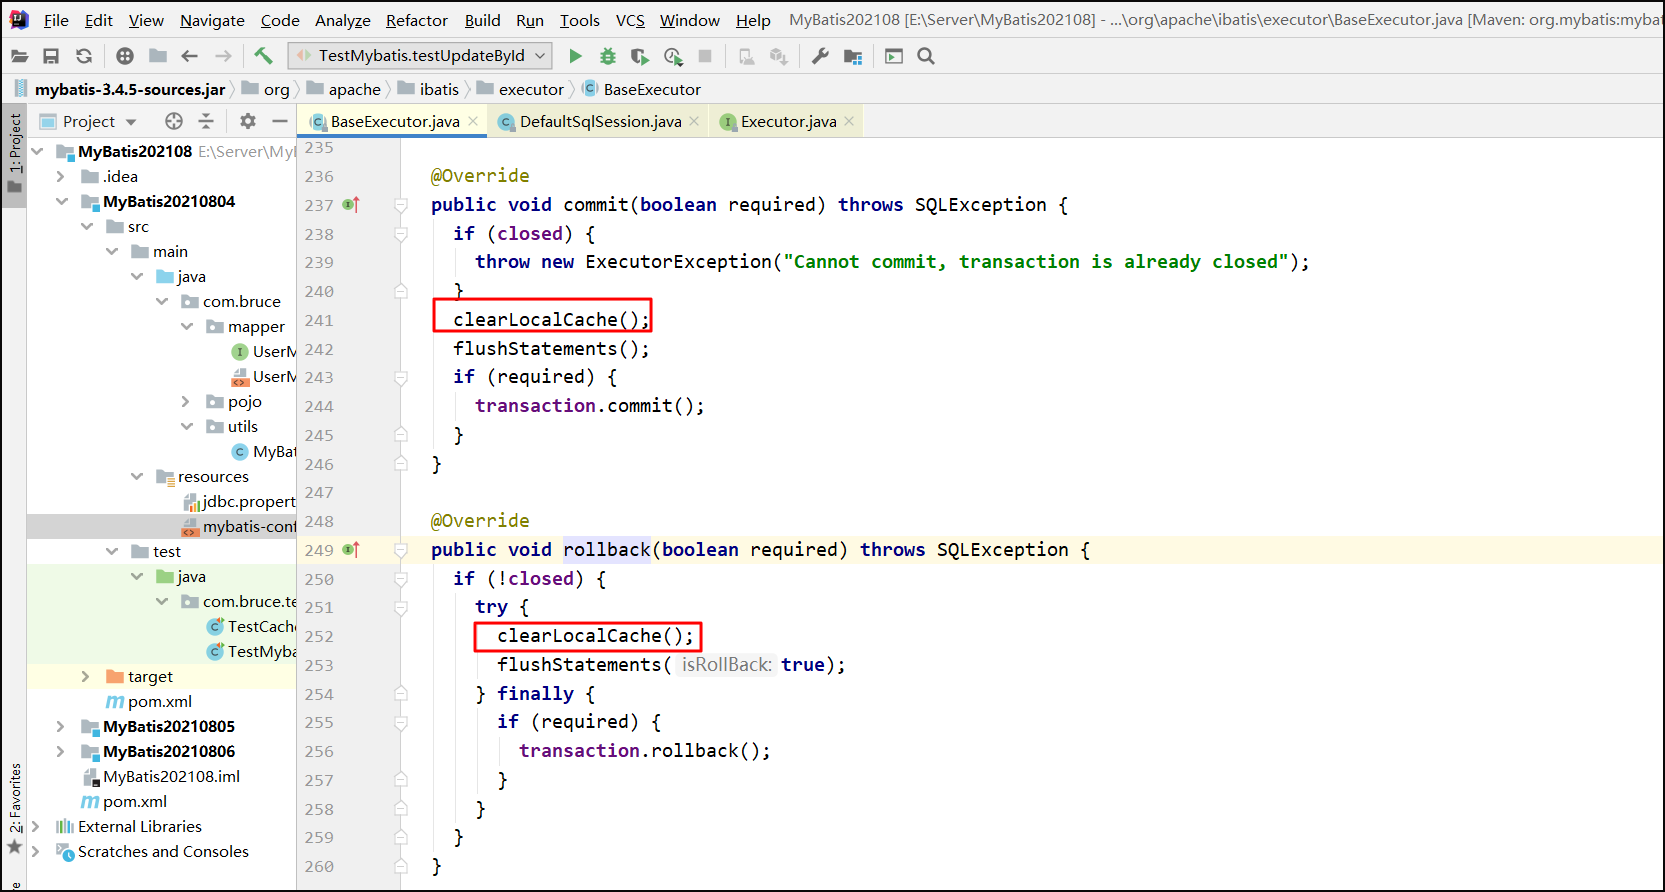Screen dimensions: 1665x892
Task: Expand External Libraries node
Action: [x=36, y=827]
